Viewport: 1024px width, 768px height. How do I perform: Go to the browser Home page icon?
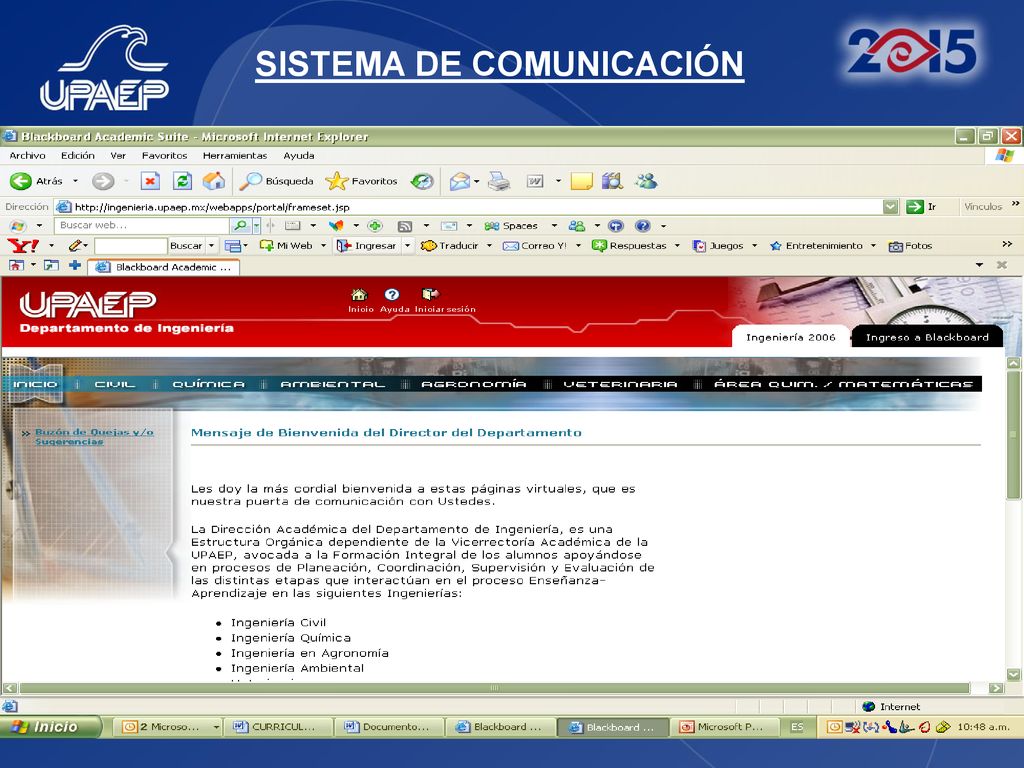click(x=214, y=181)
